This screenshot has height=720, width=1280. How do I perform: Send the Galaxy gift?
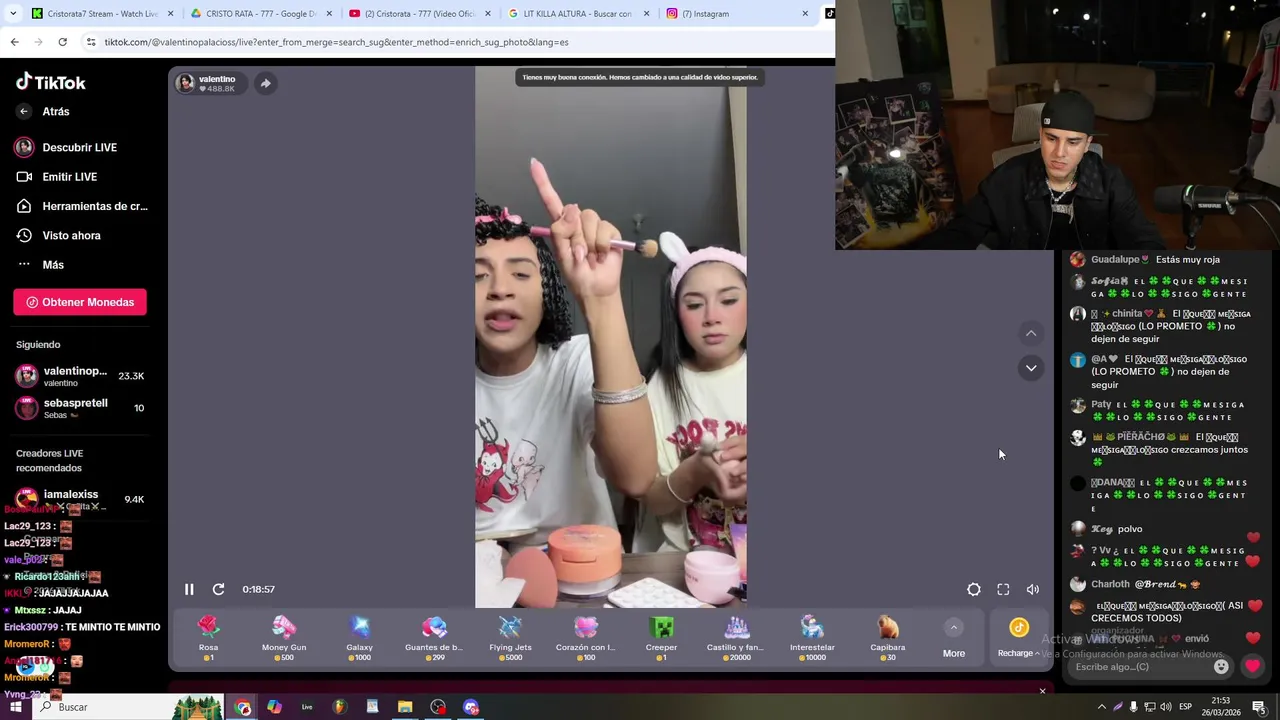click(359, 637)
